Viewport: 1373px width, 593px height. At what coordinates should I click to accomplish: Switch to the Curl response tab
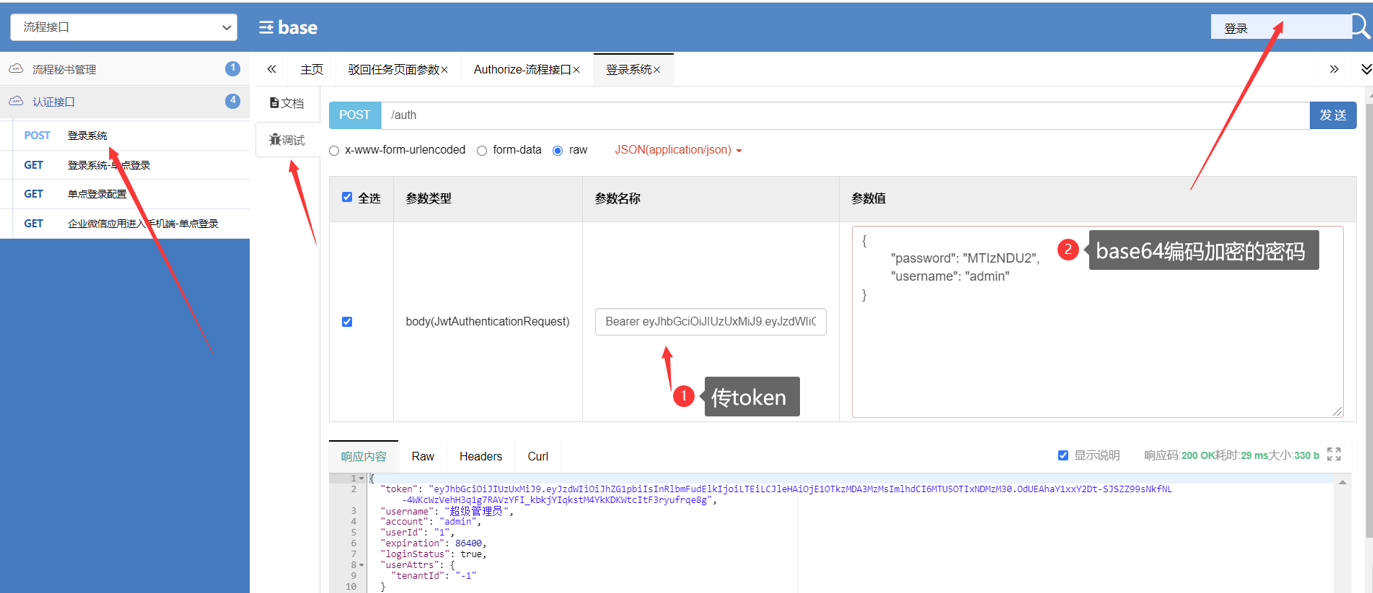(x=538, y=456)
